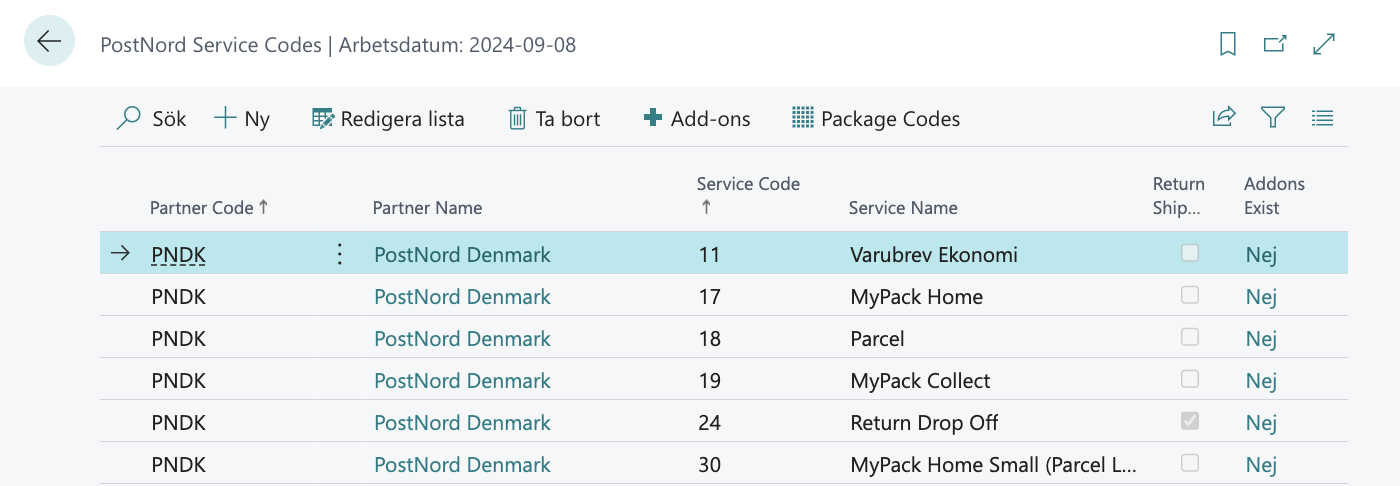Image resolution: width=1400 pixels, height=486 pixels.
Task: Click Nej link for Varubrev Ekonomi
Action: [1261, 254]
